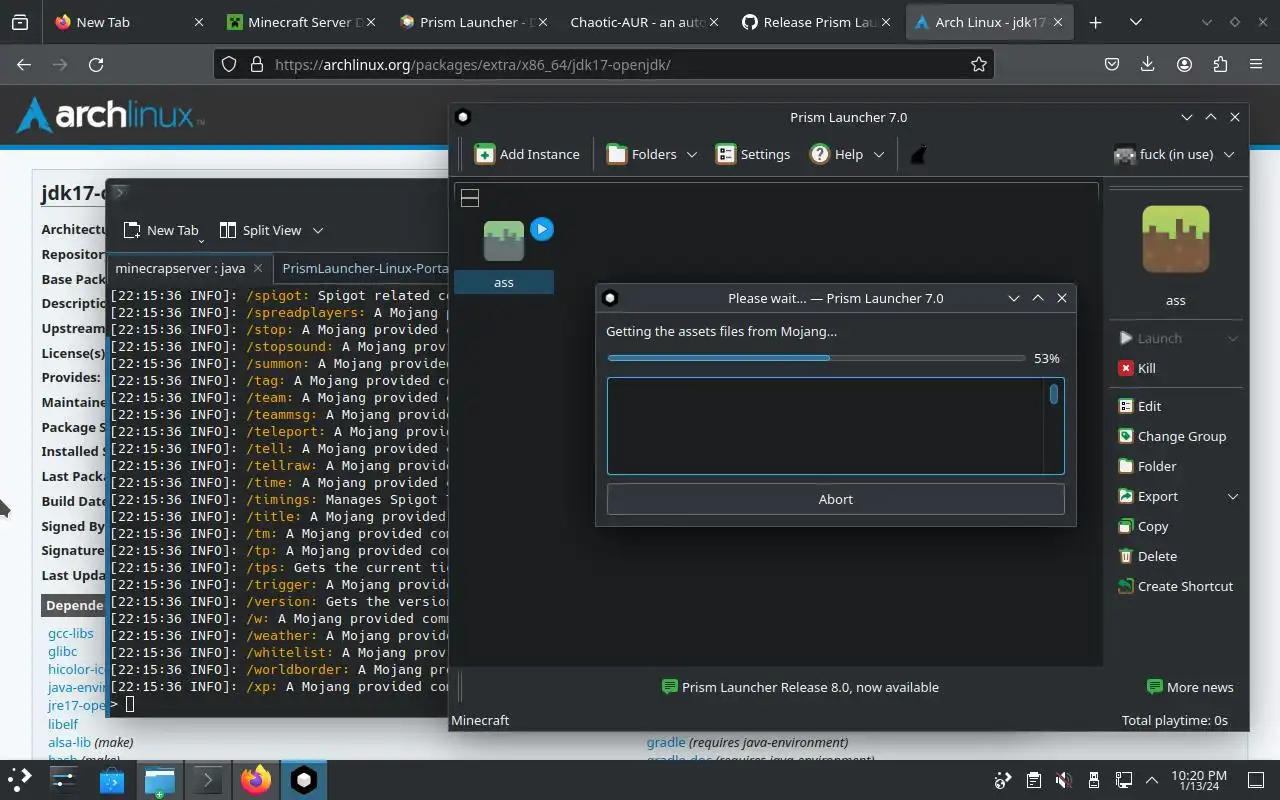Switch to Firefox from the taskbar
The image size is (1280, 800).
[x=256, y=780]
